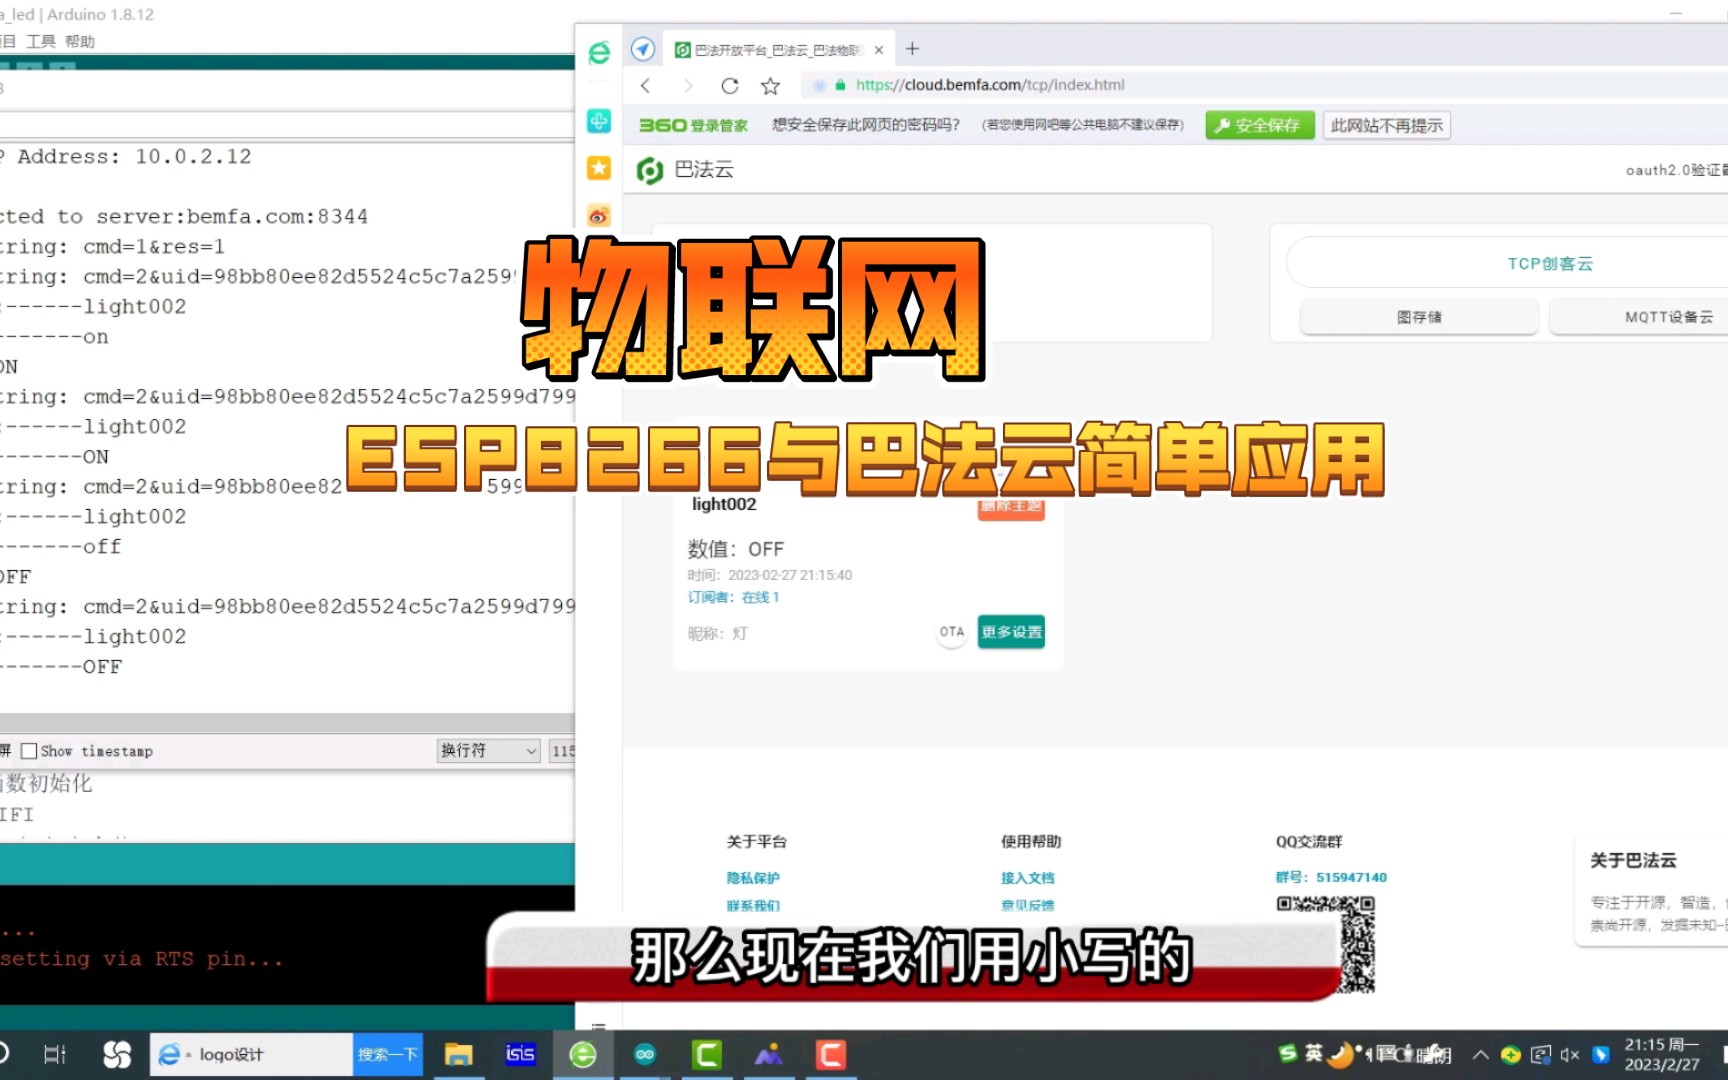Click the 安全保存 button
Screen dimensions: 1728x1080
[x=1259, y=125]
